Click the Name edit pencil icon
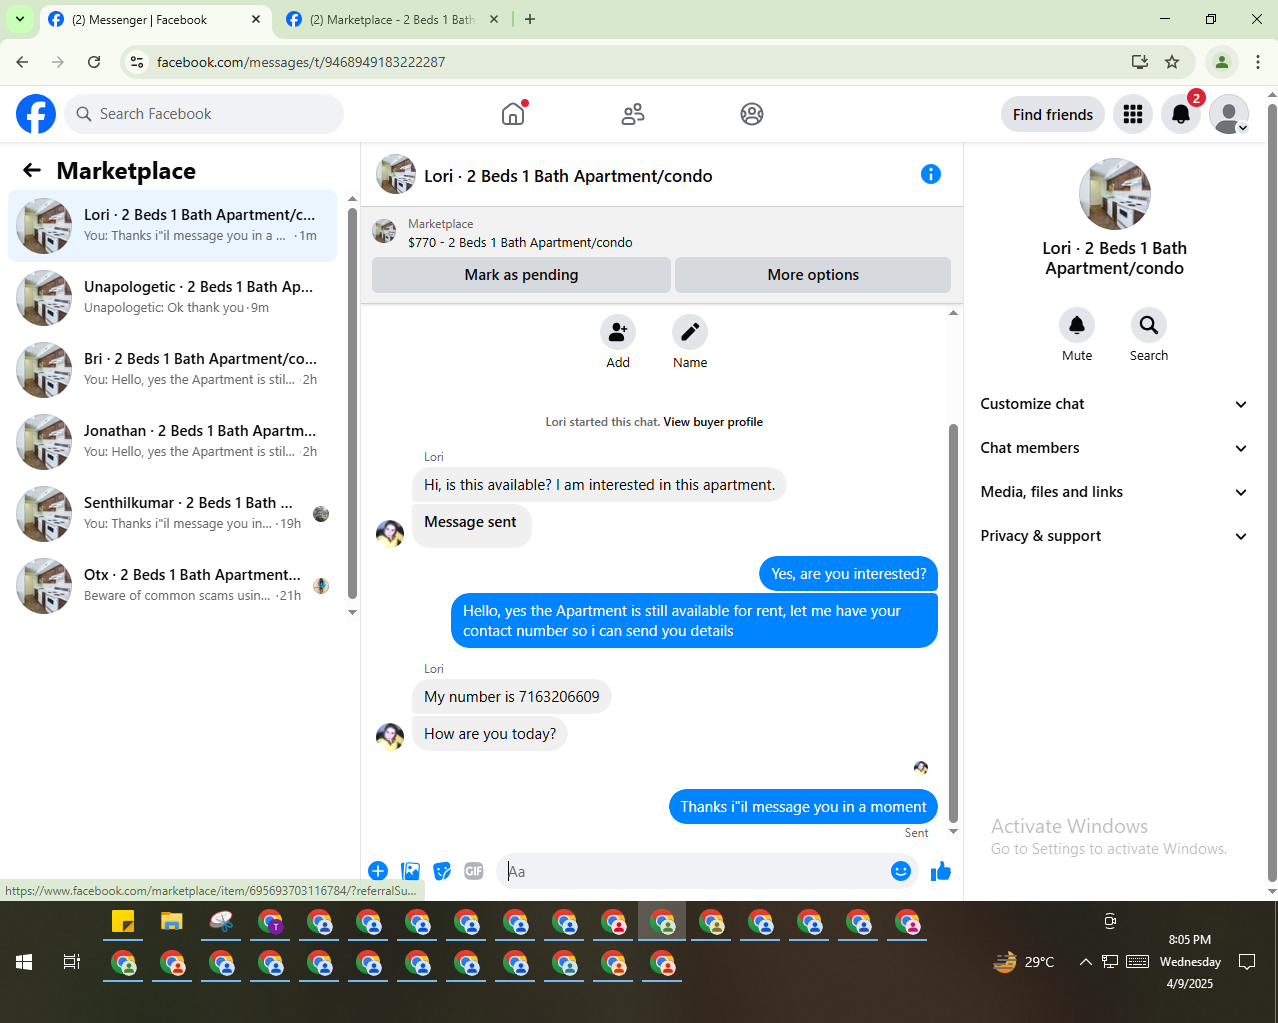Image resolution: width=1278 pixels, height=1023 pixels. [690, 332]
